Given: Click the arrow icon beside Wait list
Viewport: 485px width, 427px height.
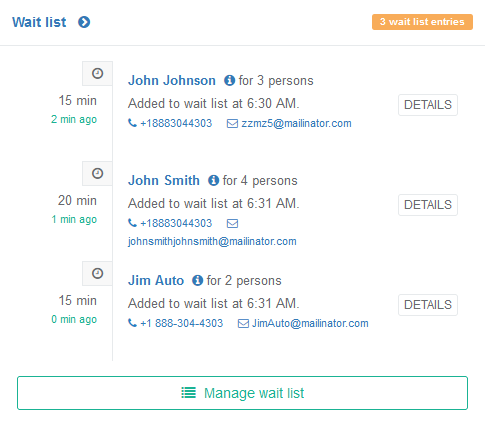Looking at the screenshot, I should (x=84, y=22).
